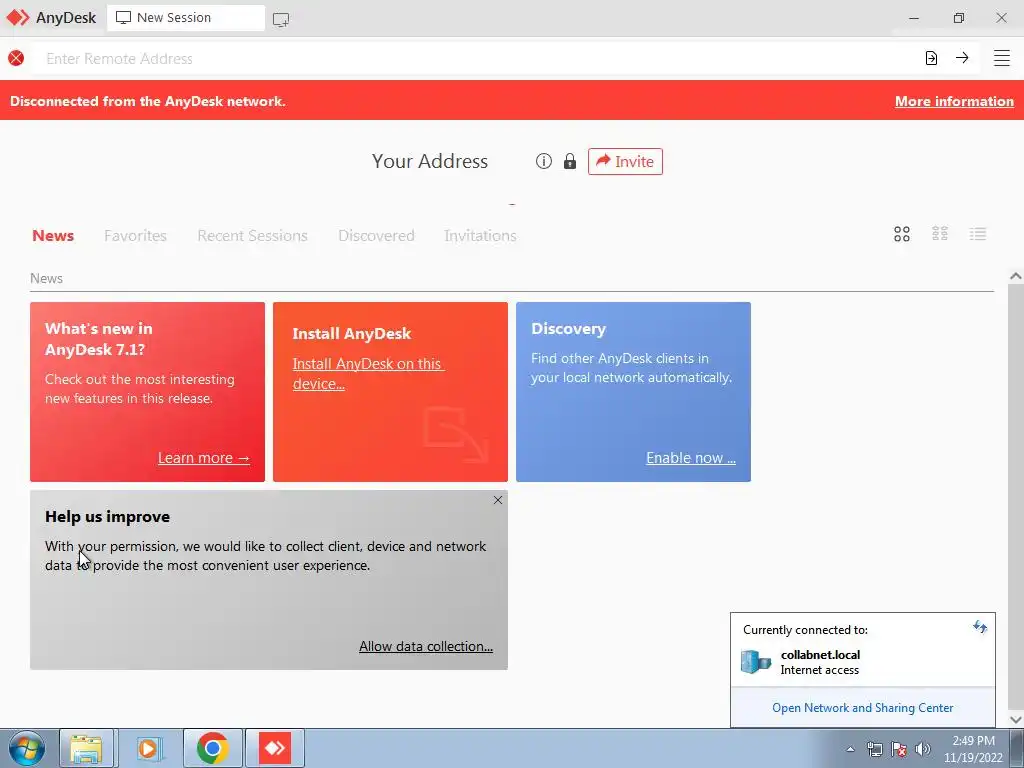The height and width of the screenshot is (768, 1024).
Task: Click the More information link
Action: tap(954, 101)
